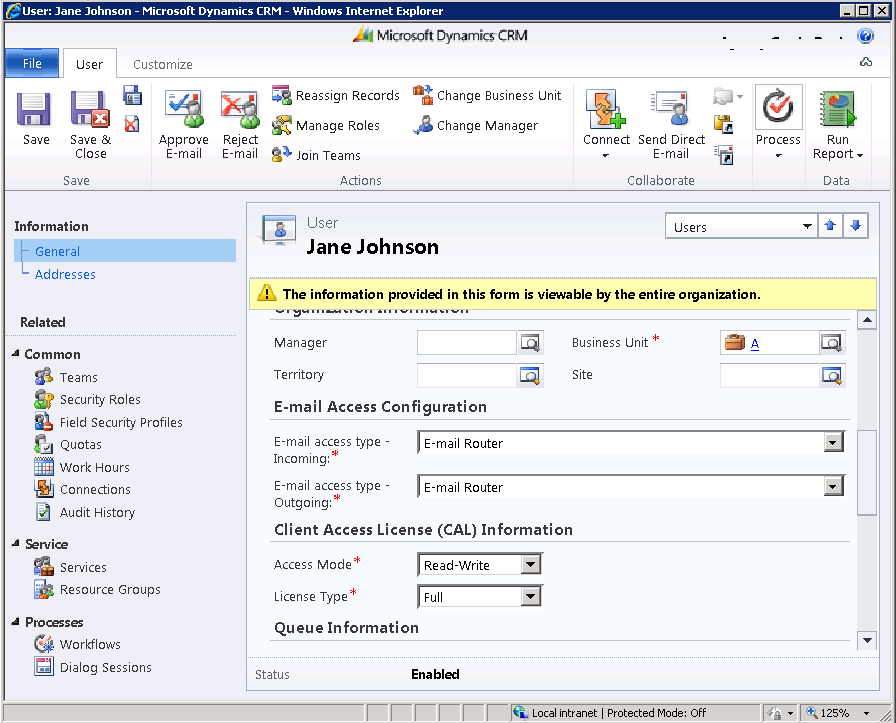The image size is (896, 723).
Task: Open Services under Service
Action: [70, 568]
